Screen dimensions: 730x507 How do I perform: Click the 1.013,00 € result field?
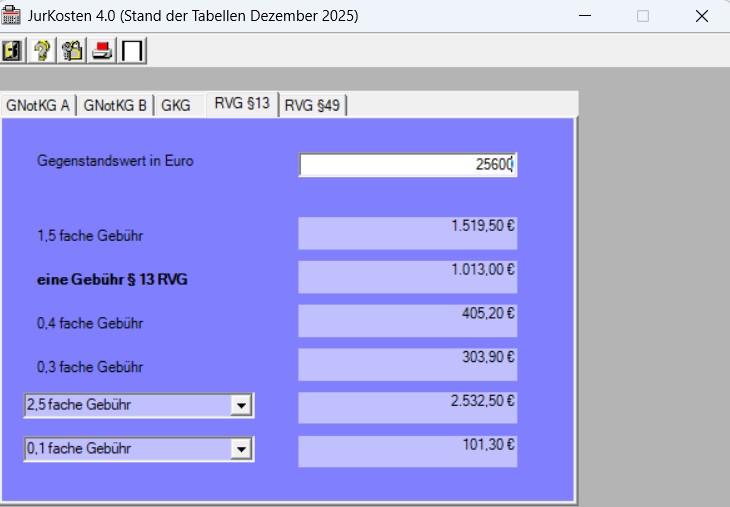coord(408,277)
